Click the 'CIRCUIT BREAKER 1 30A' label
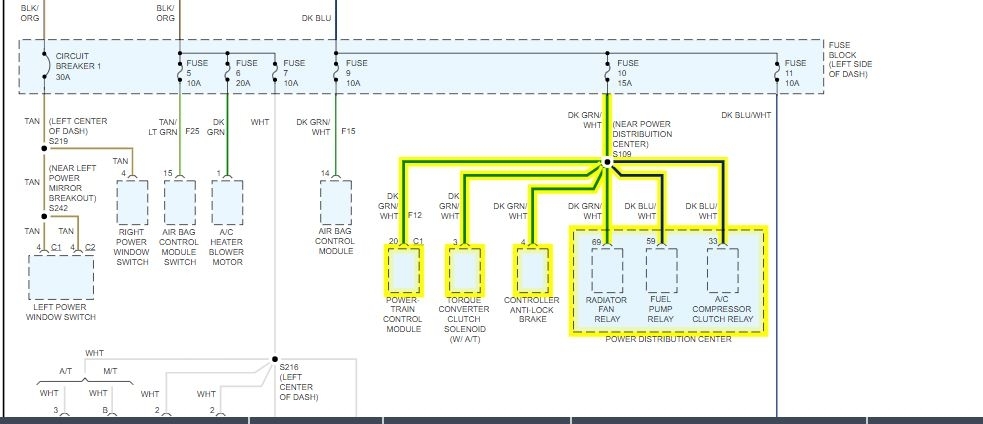 [x=78, y=66]
